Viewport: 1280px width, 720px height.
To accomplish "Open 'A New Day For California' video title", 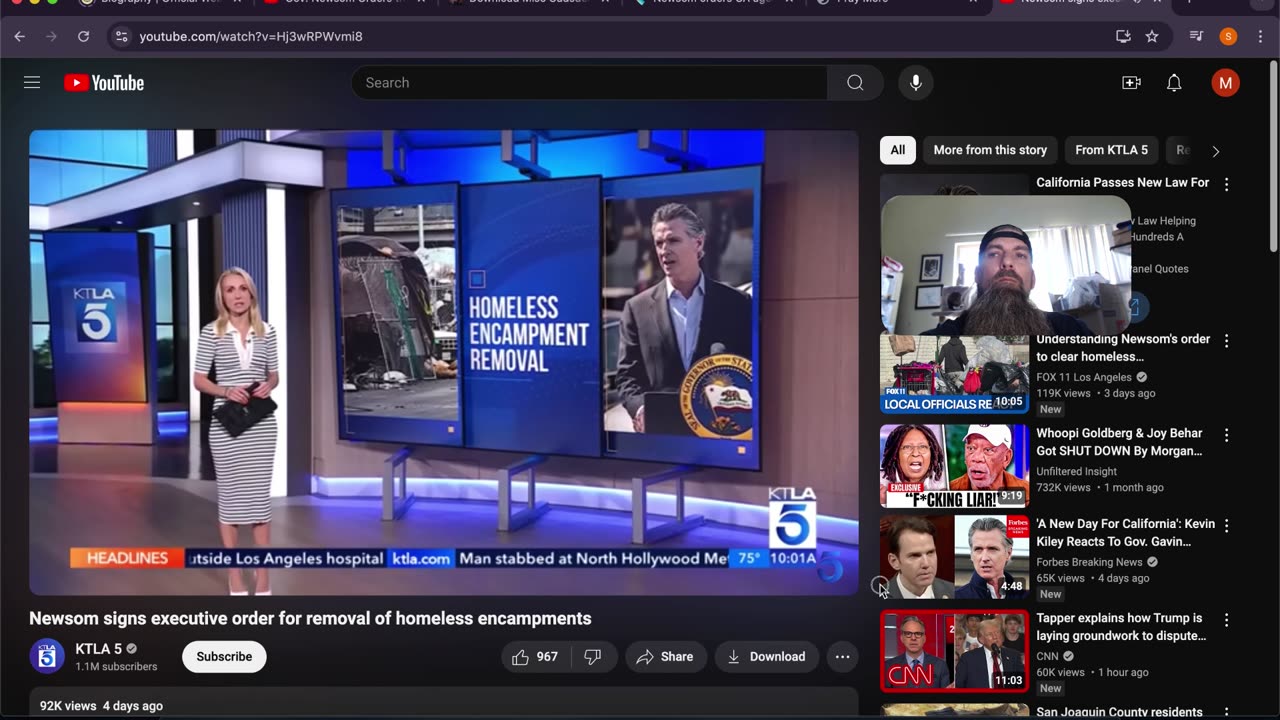I will click(x=1125, y=533).
